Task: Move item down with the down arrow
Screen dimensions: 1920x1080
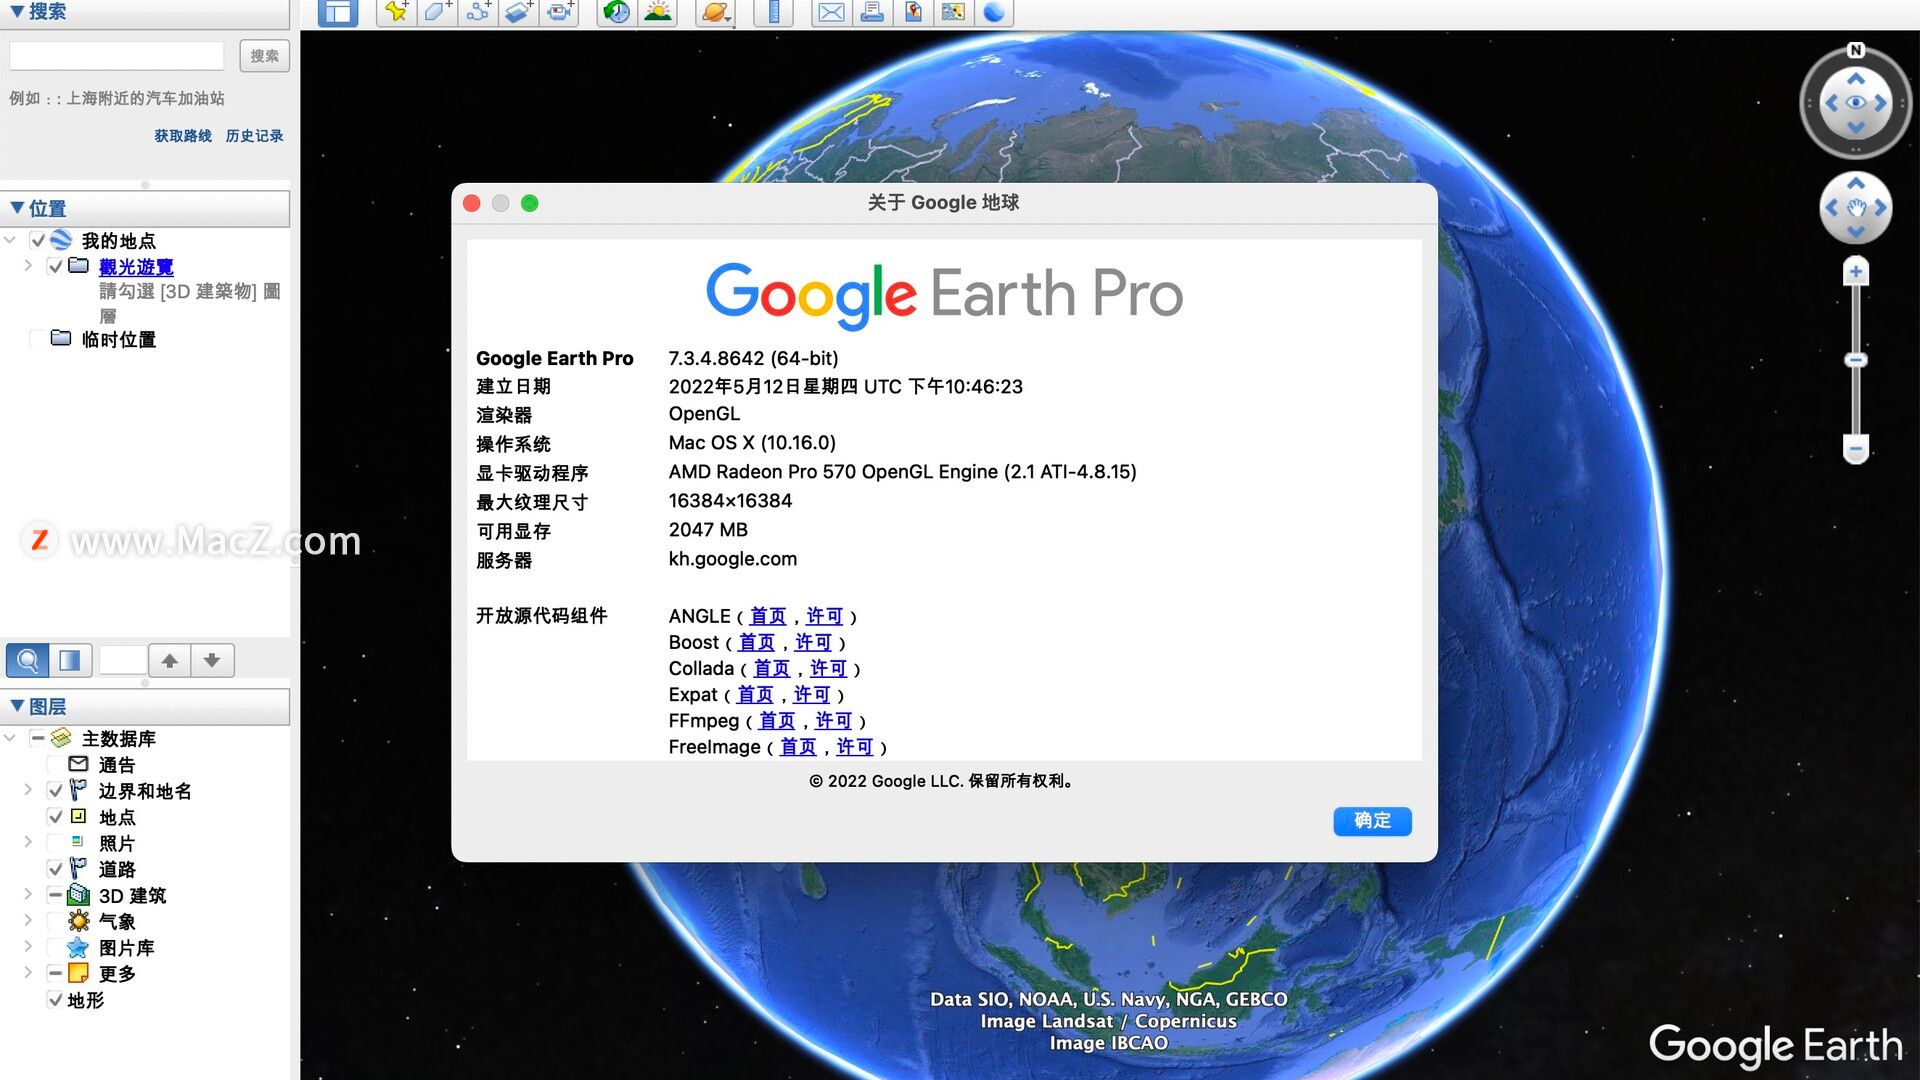Action: (x=212, y=660)
